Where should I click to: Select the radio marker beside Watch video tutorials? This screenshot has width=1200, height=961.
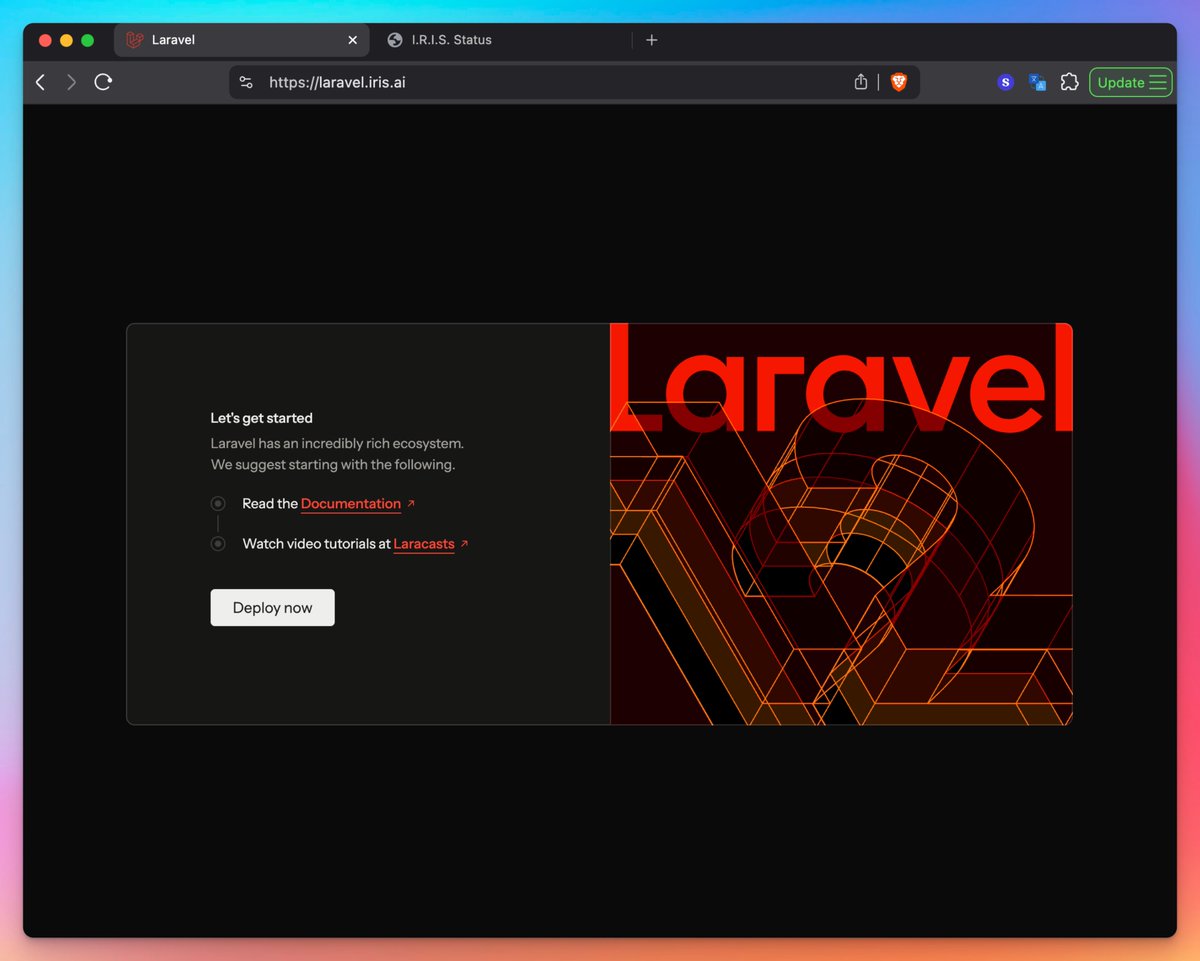coord(218,543)
